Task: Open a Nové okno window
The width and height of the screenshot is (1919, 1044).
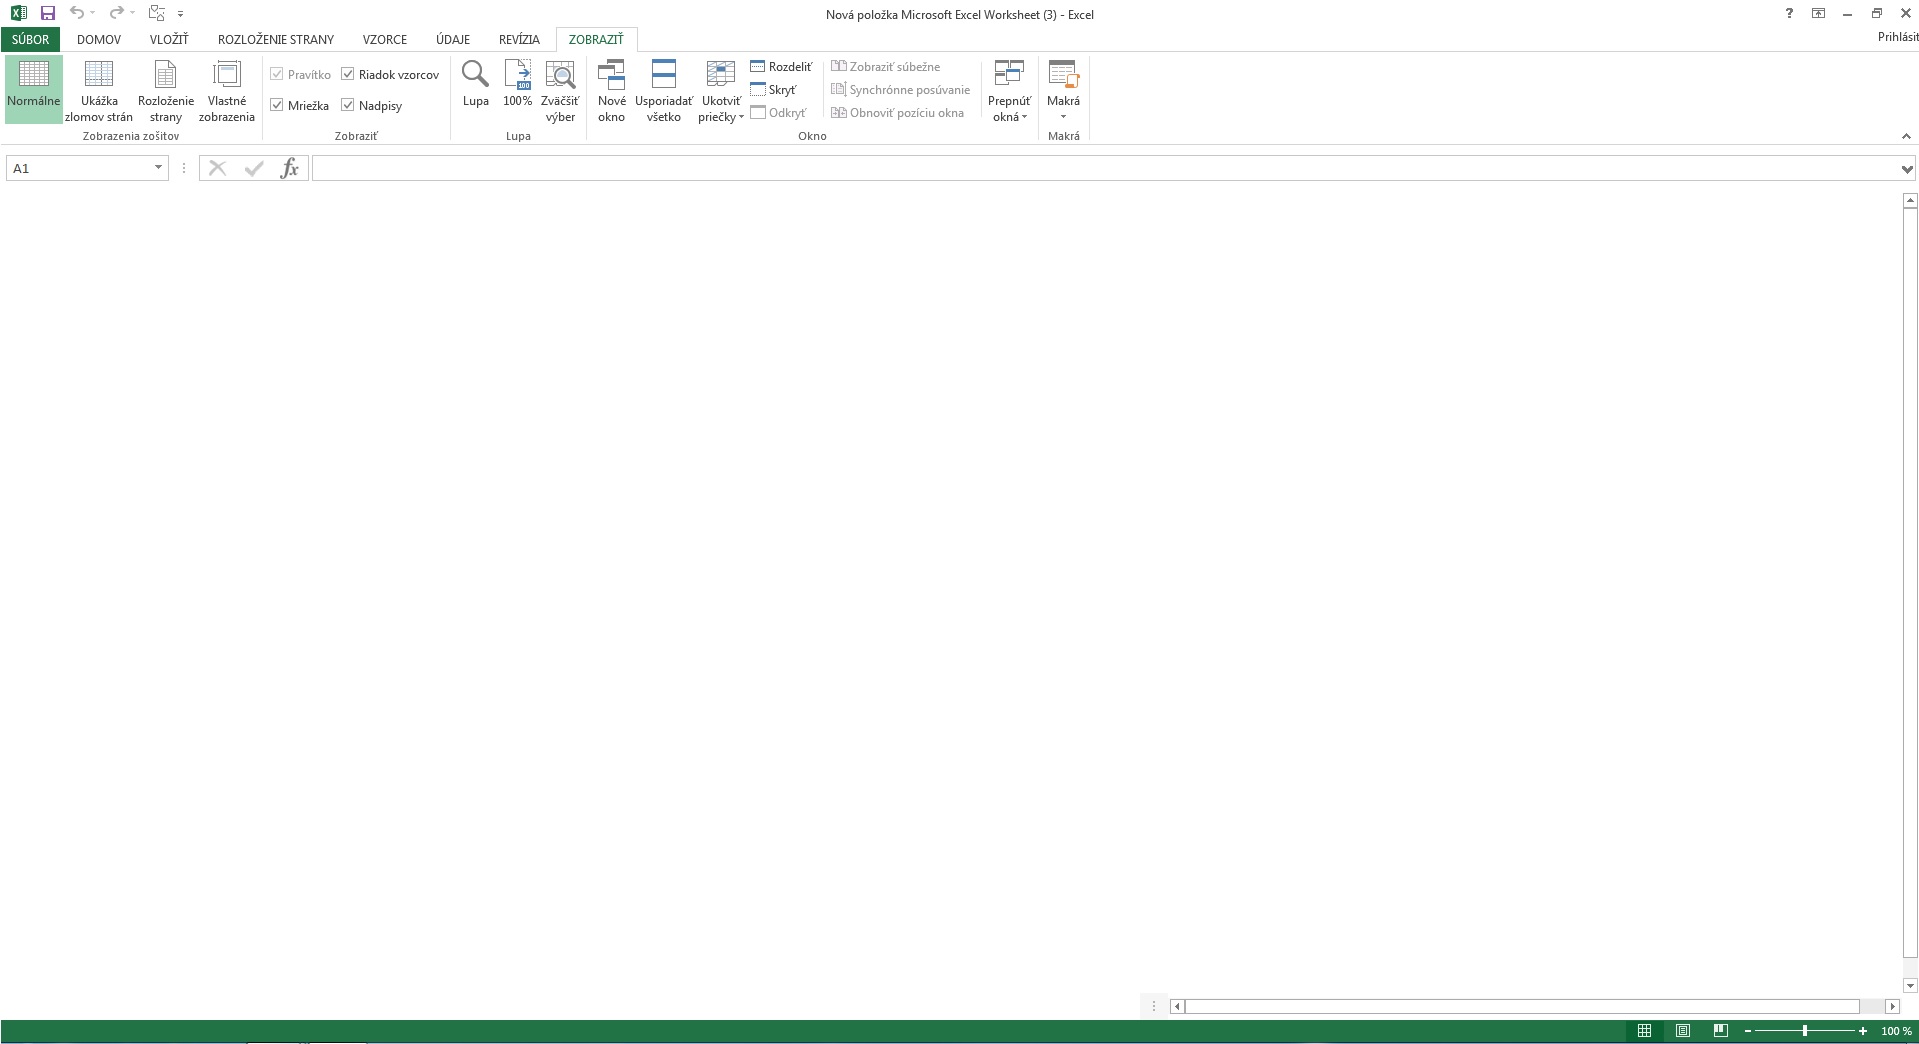Action: click(612, 89)
